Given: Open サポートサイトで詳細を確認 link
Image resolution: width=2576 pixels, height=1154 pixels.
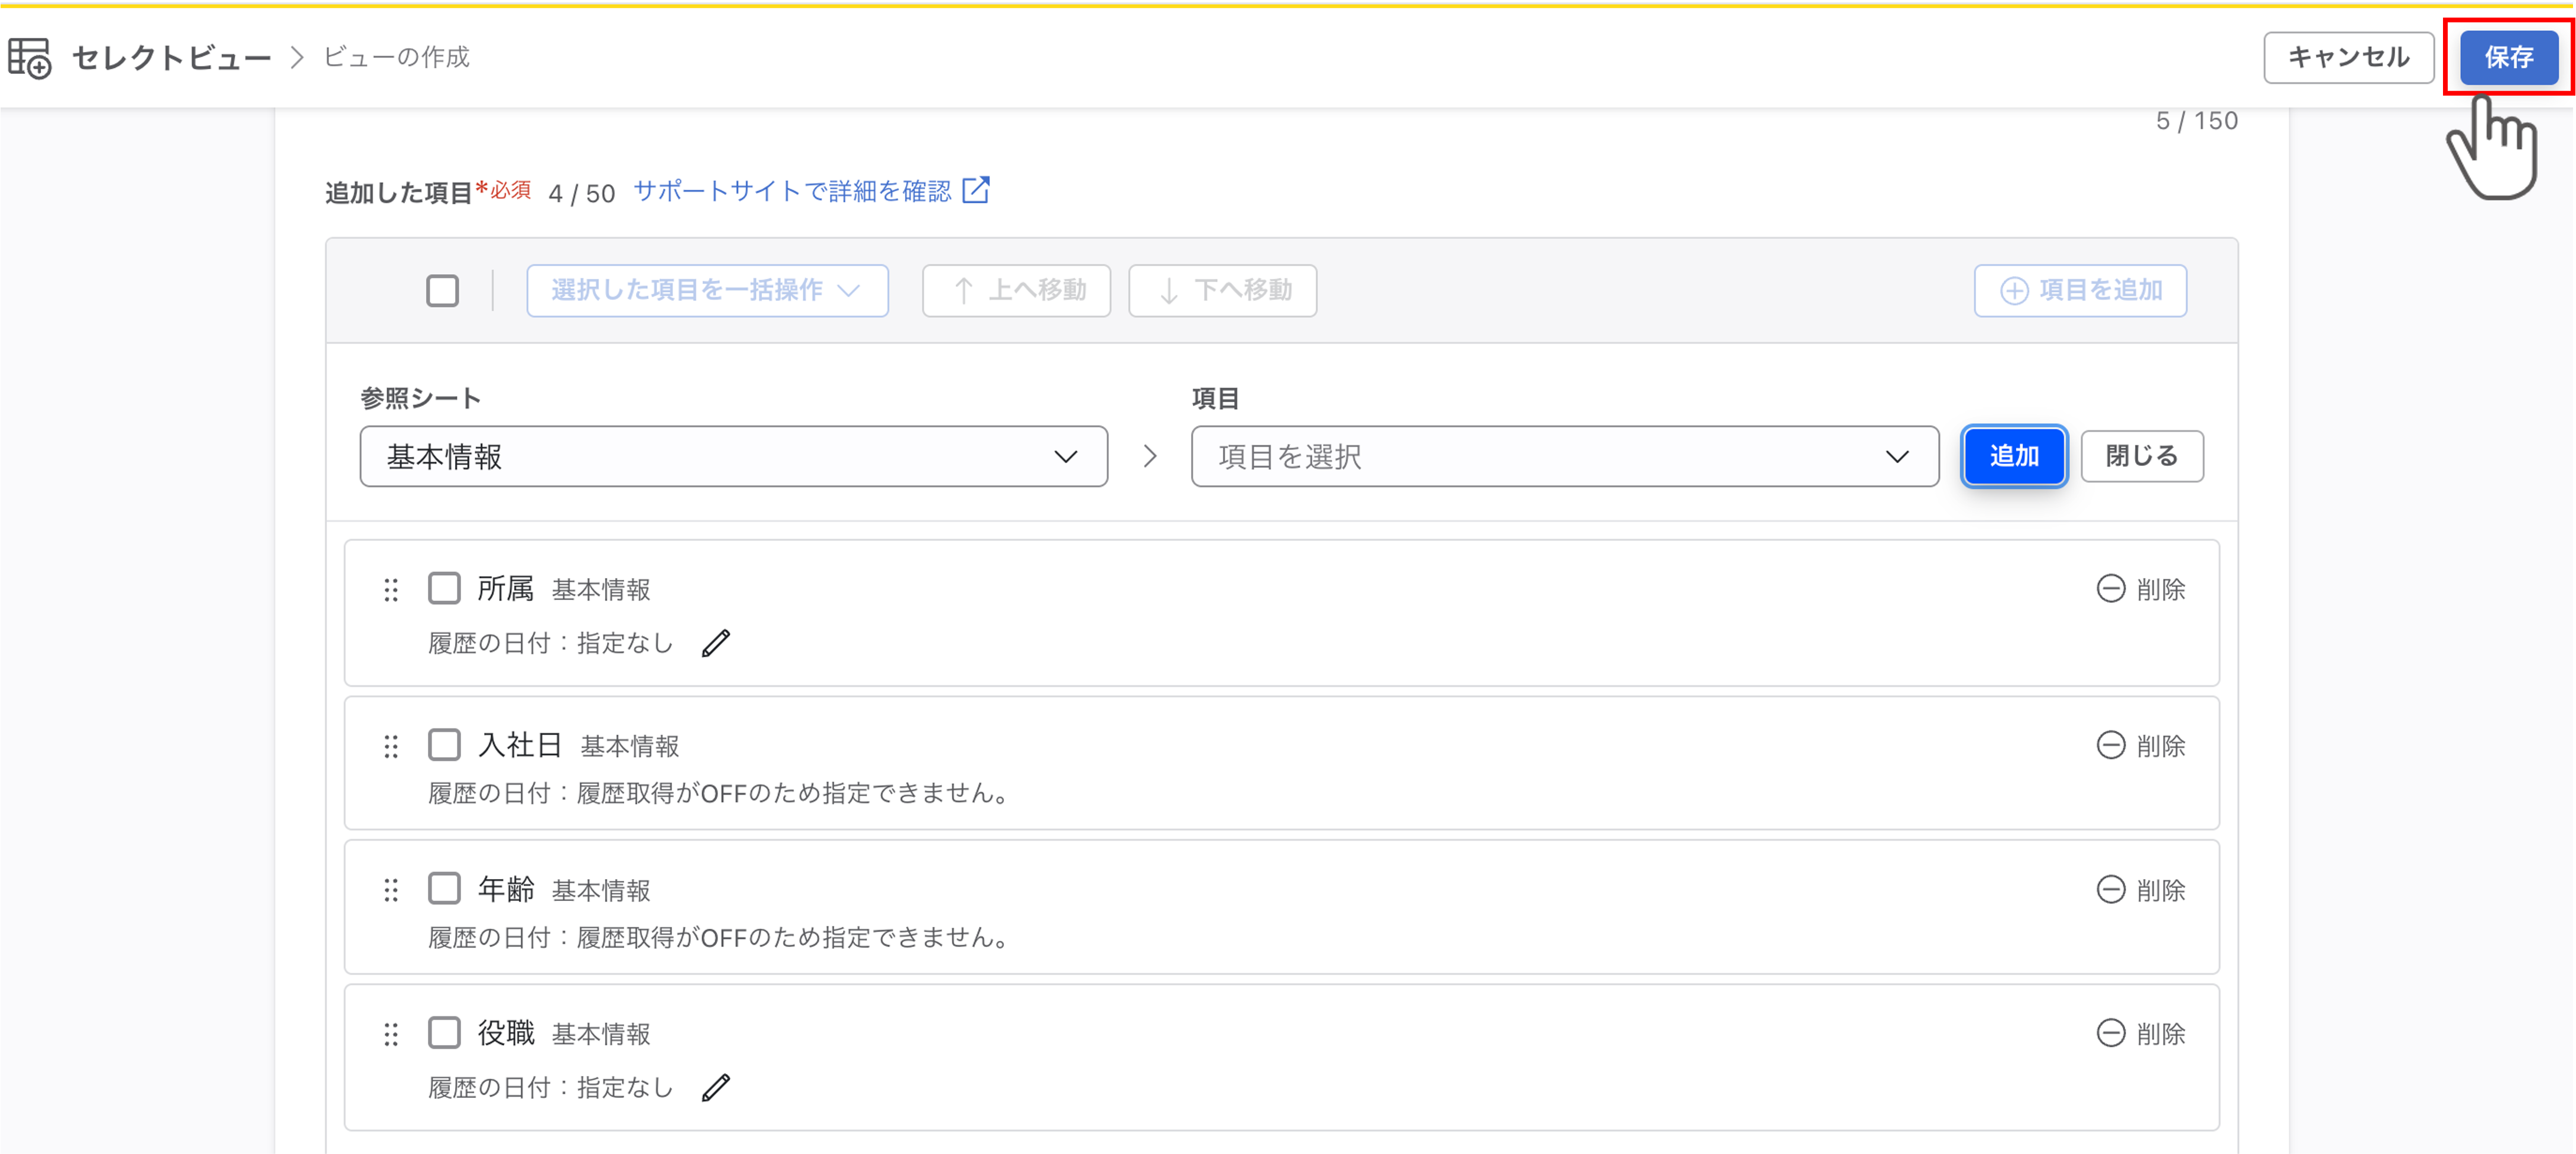Looking at the screenshot, I should point(792,191).
